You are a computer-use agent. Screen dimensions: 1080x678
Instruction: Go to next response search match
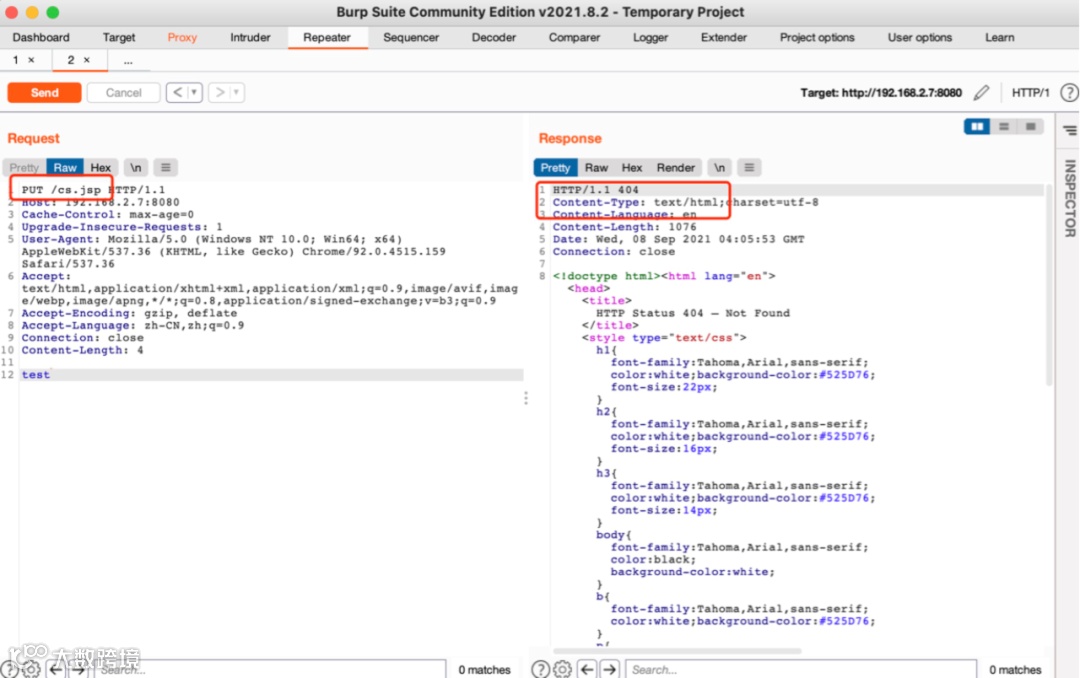610,669
